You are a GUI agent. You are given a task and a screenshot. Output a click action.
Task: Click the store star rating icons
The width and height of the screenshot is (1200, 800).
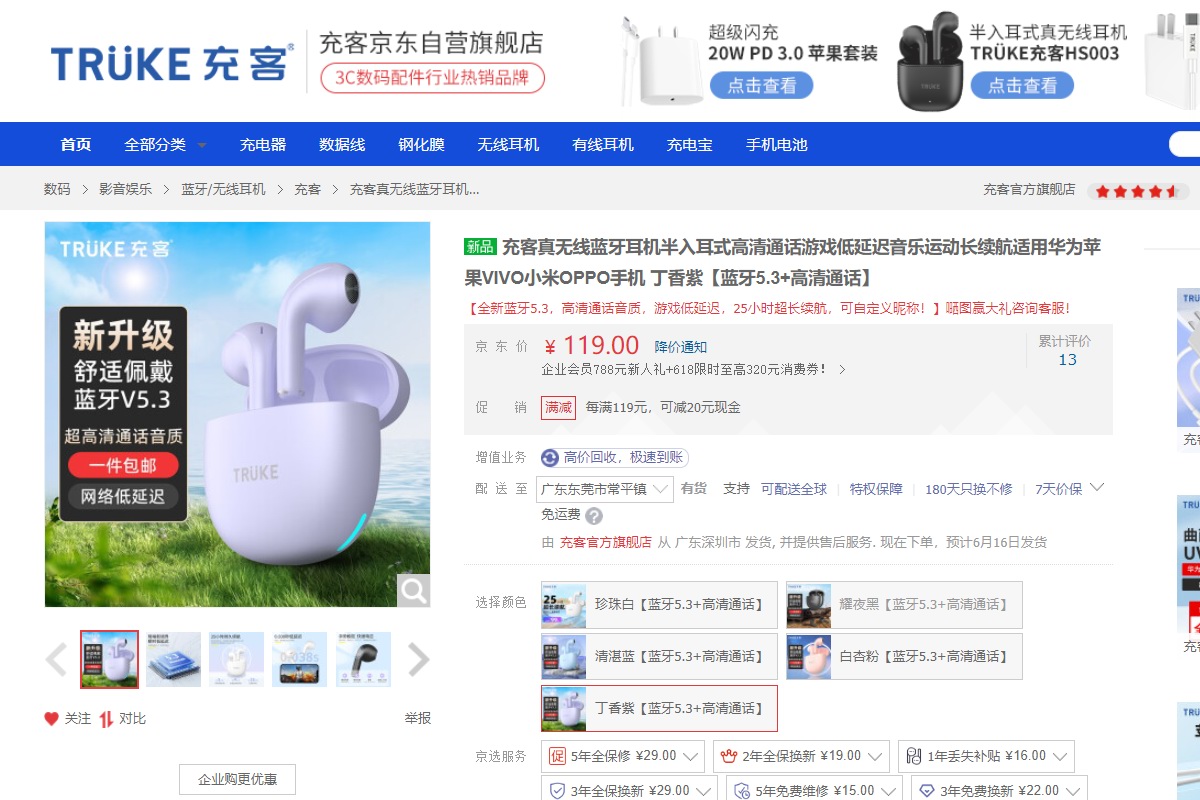1138,190
